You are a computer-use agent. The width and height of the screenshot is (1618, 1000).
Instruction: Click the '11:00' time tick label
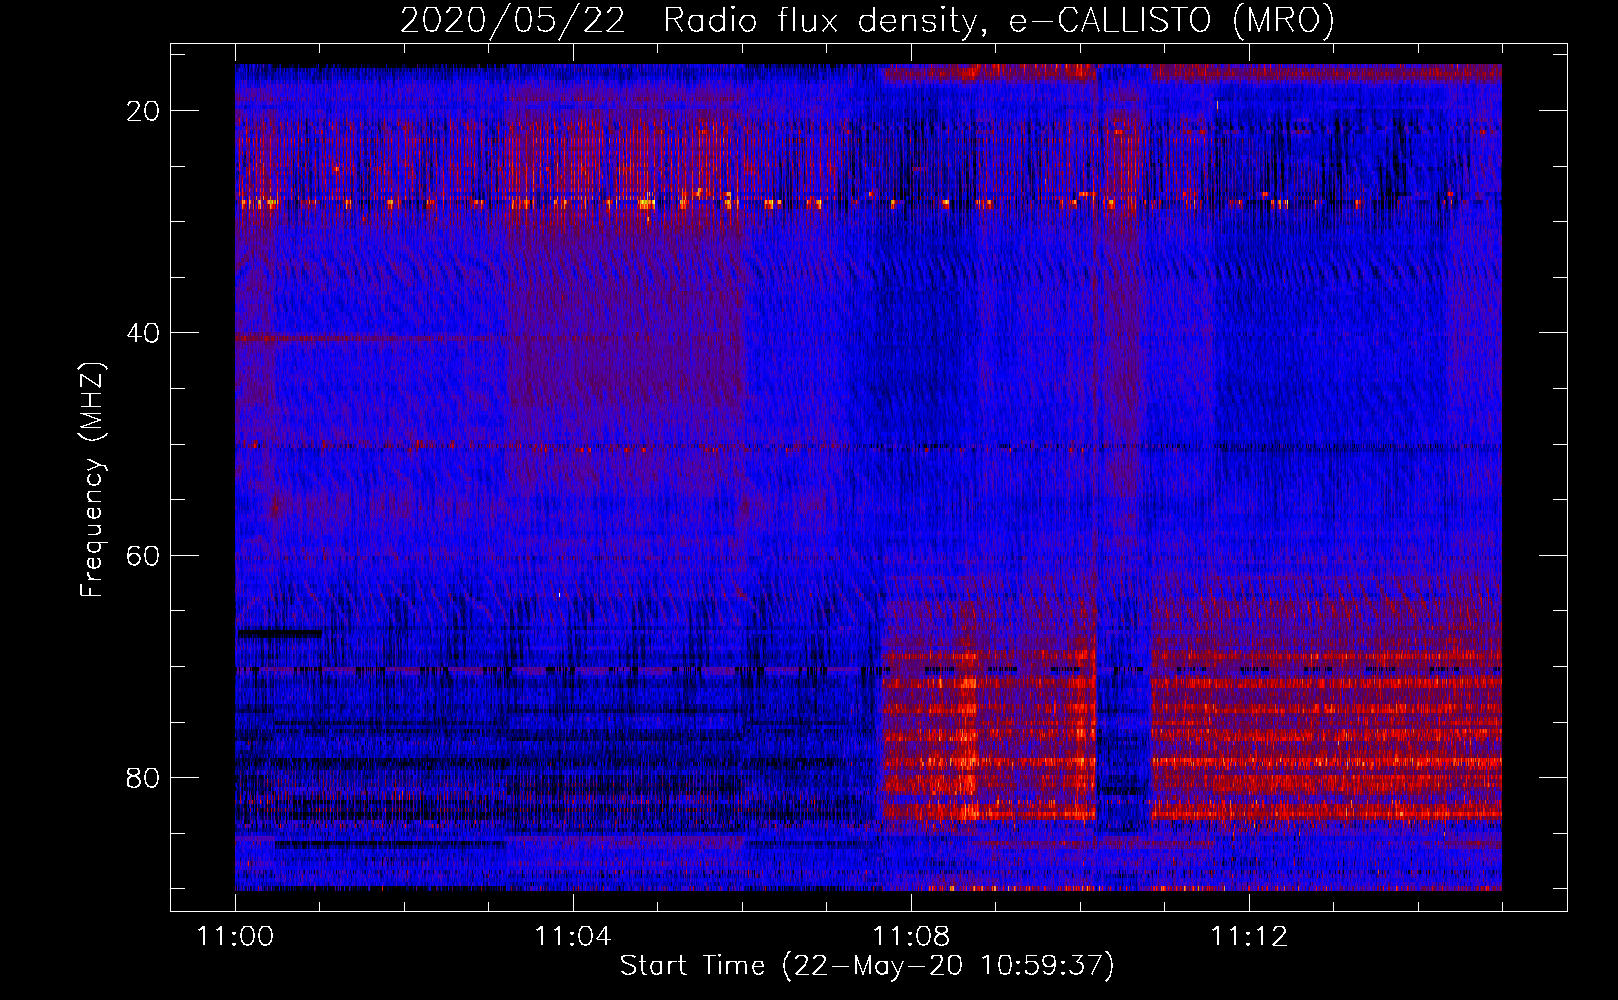tap(235, 937)
